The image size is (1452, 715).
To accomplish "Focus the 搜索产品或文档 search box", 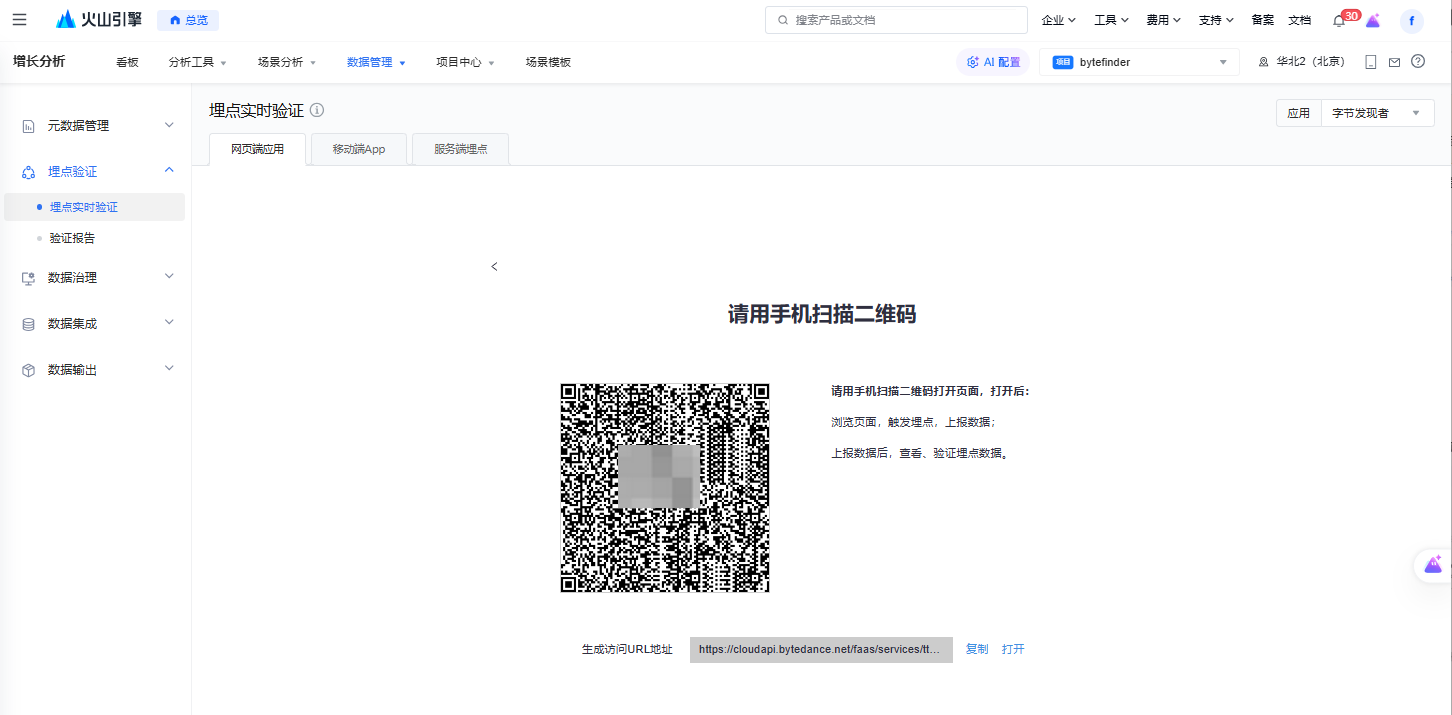I will point(896,20).
